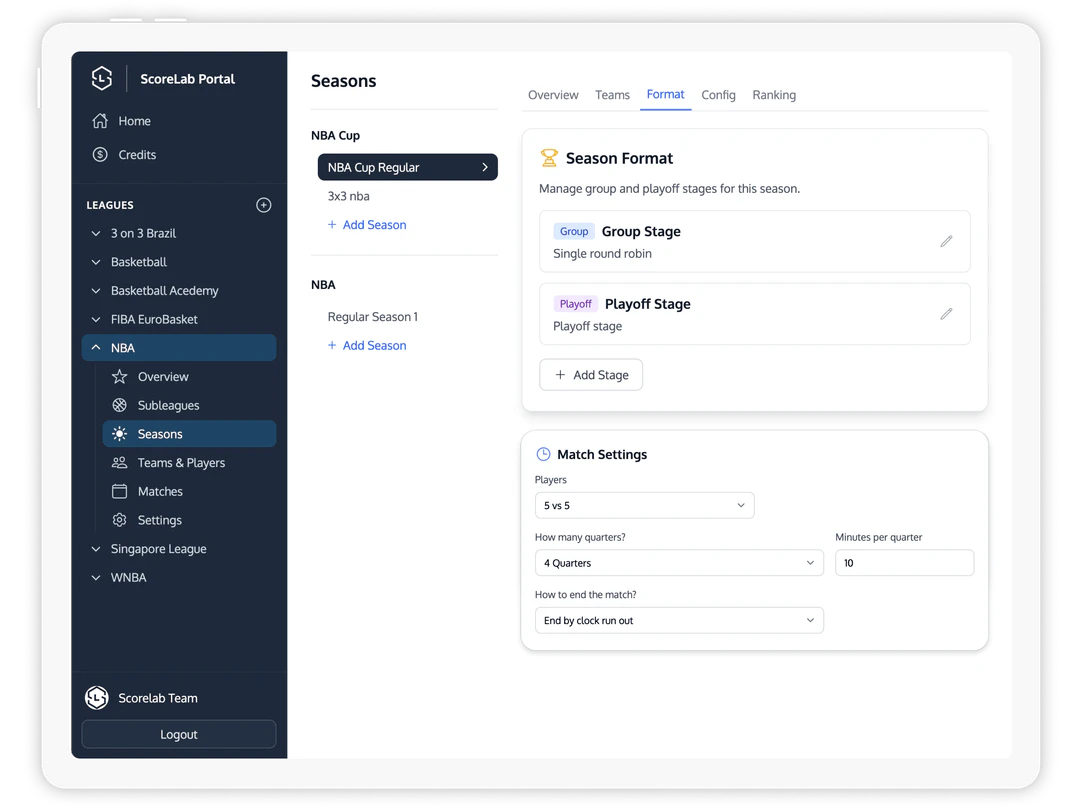Image resolution: width=1080 pixels, height=810 pixels.
Task: Edit the Minutes per quarter value
Action: (904, 562)
